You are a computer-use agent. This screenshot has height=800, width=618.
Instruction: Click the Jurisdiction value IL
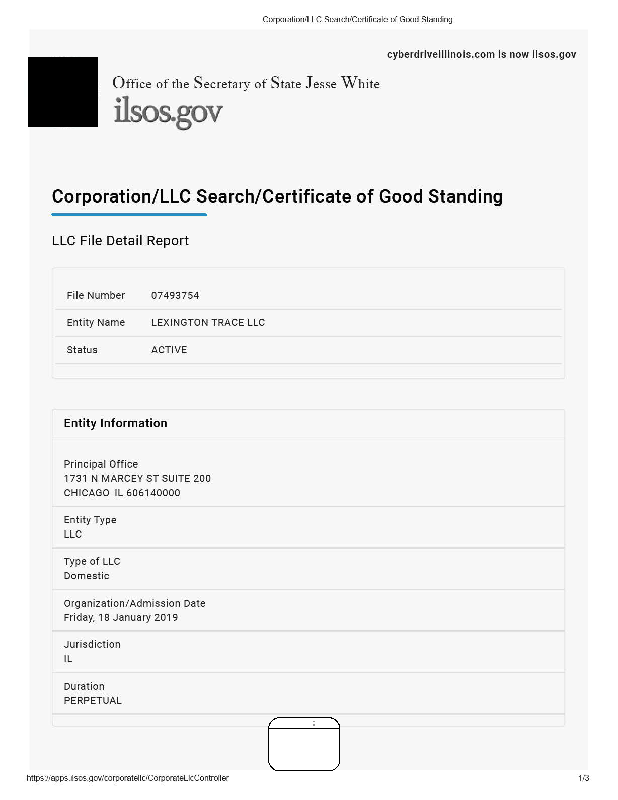(x=68, y=659)
